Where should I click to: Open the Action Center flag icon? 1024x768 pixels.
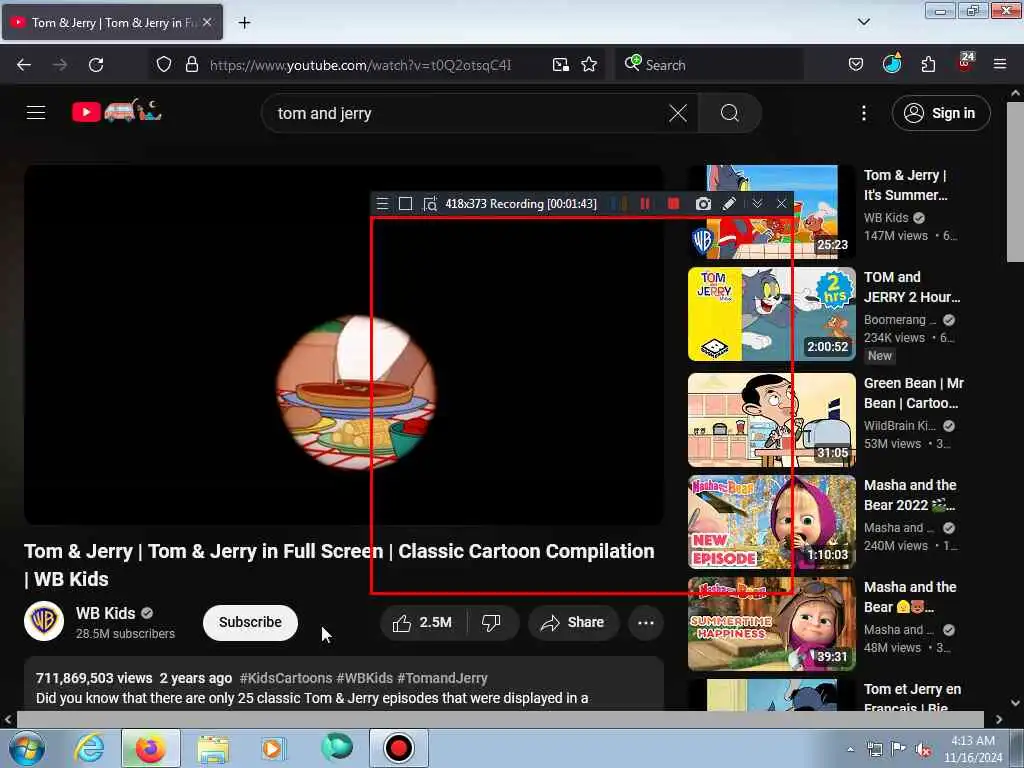coord(899,749)
